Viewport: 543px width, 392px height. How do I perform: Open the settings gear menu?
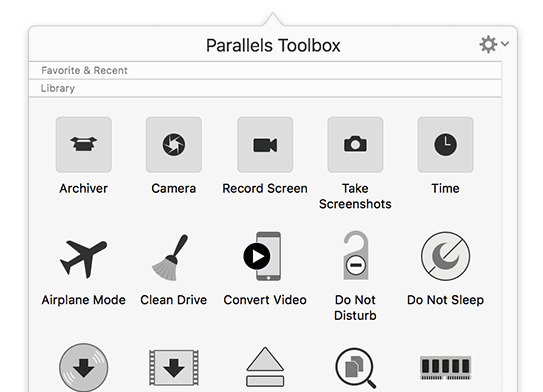494,44
